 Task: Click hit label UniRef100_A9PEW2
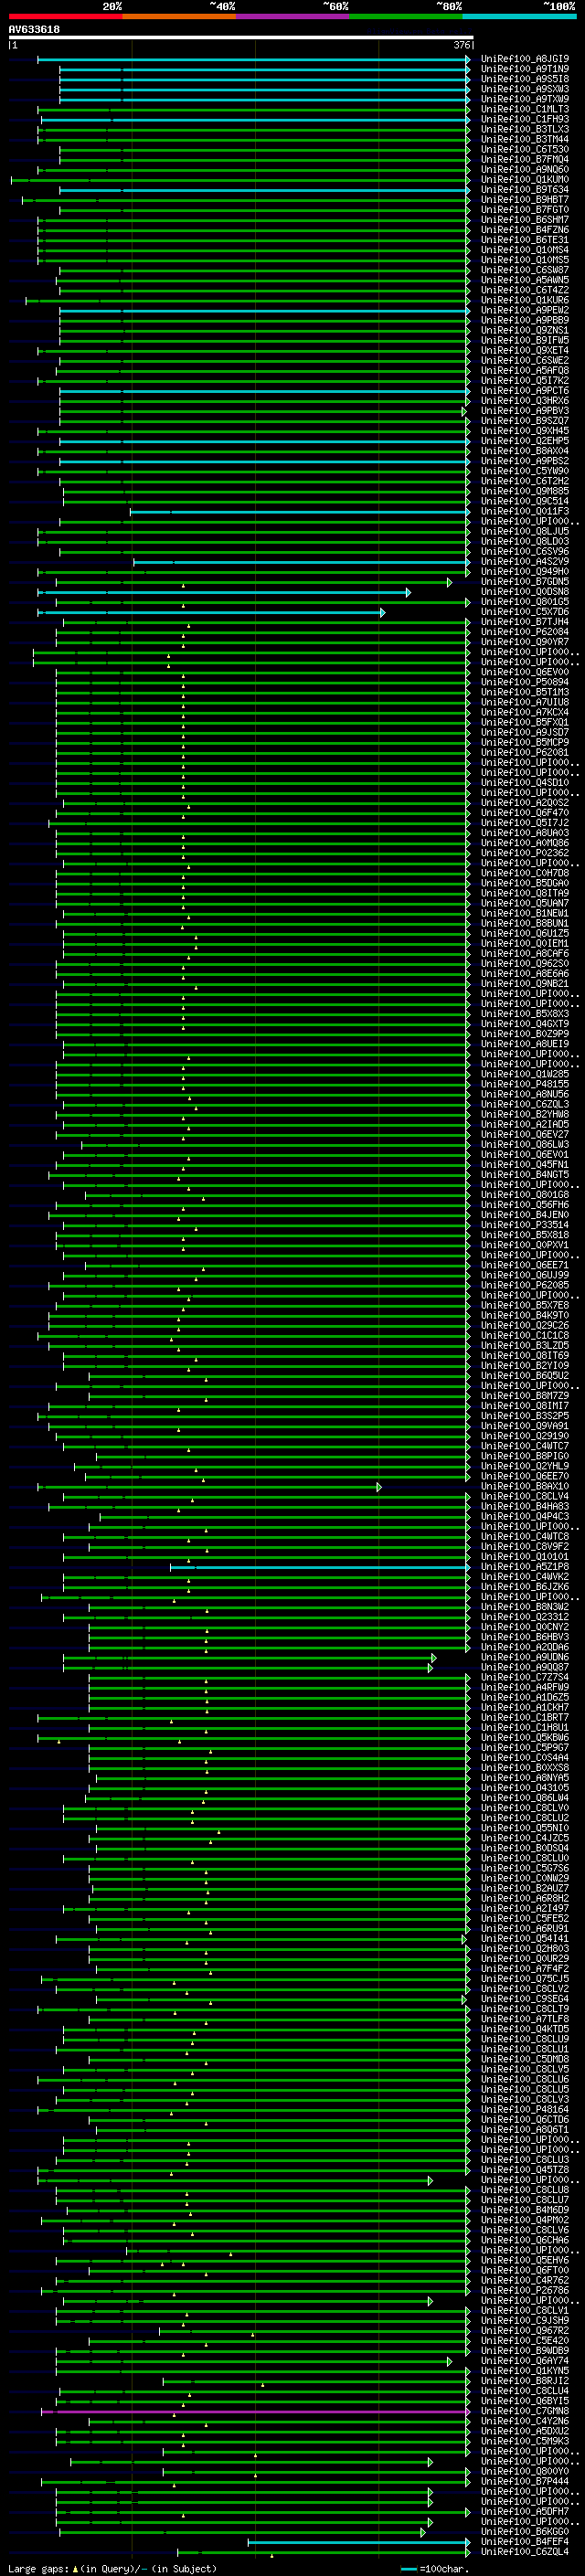525,310
